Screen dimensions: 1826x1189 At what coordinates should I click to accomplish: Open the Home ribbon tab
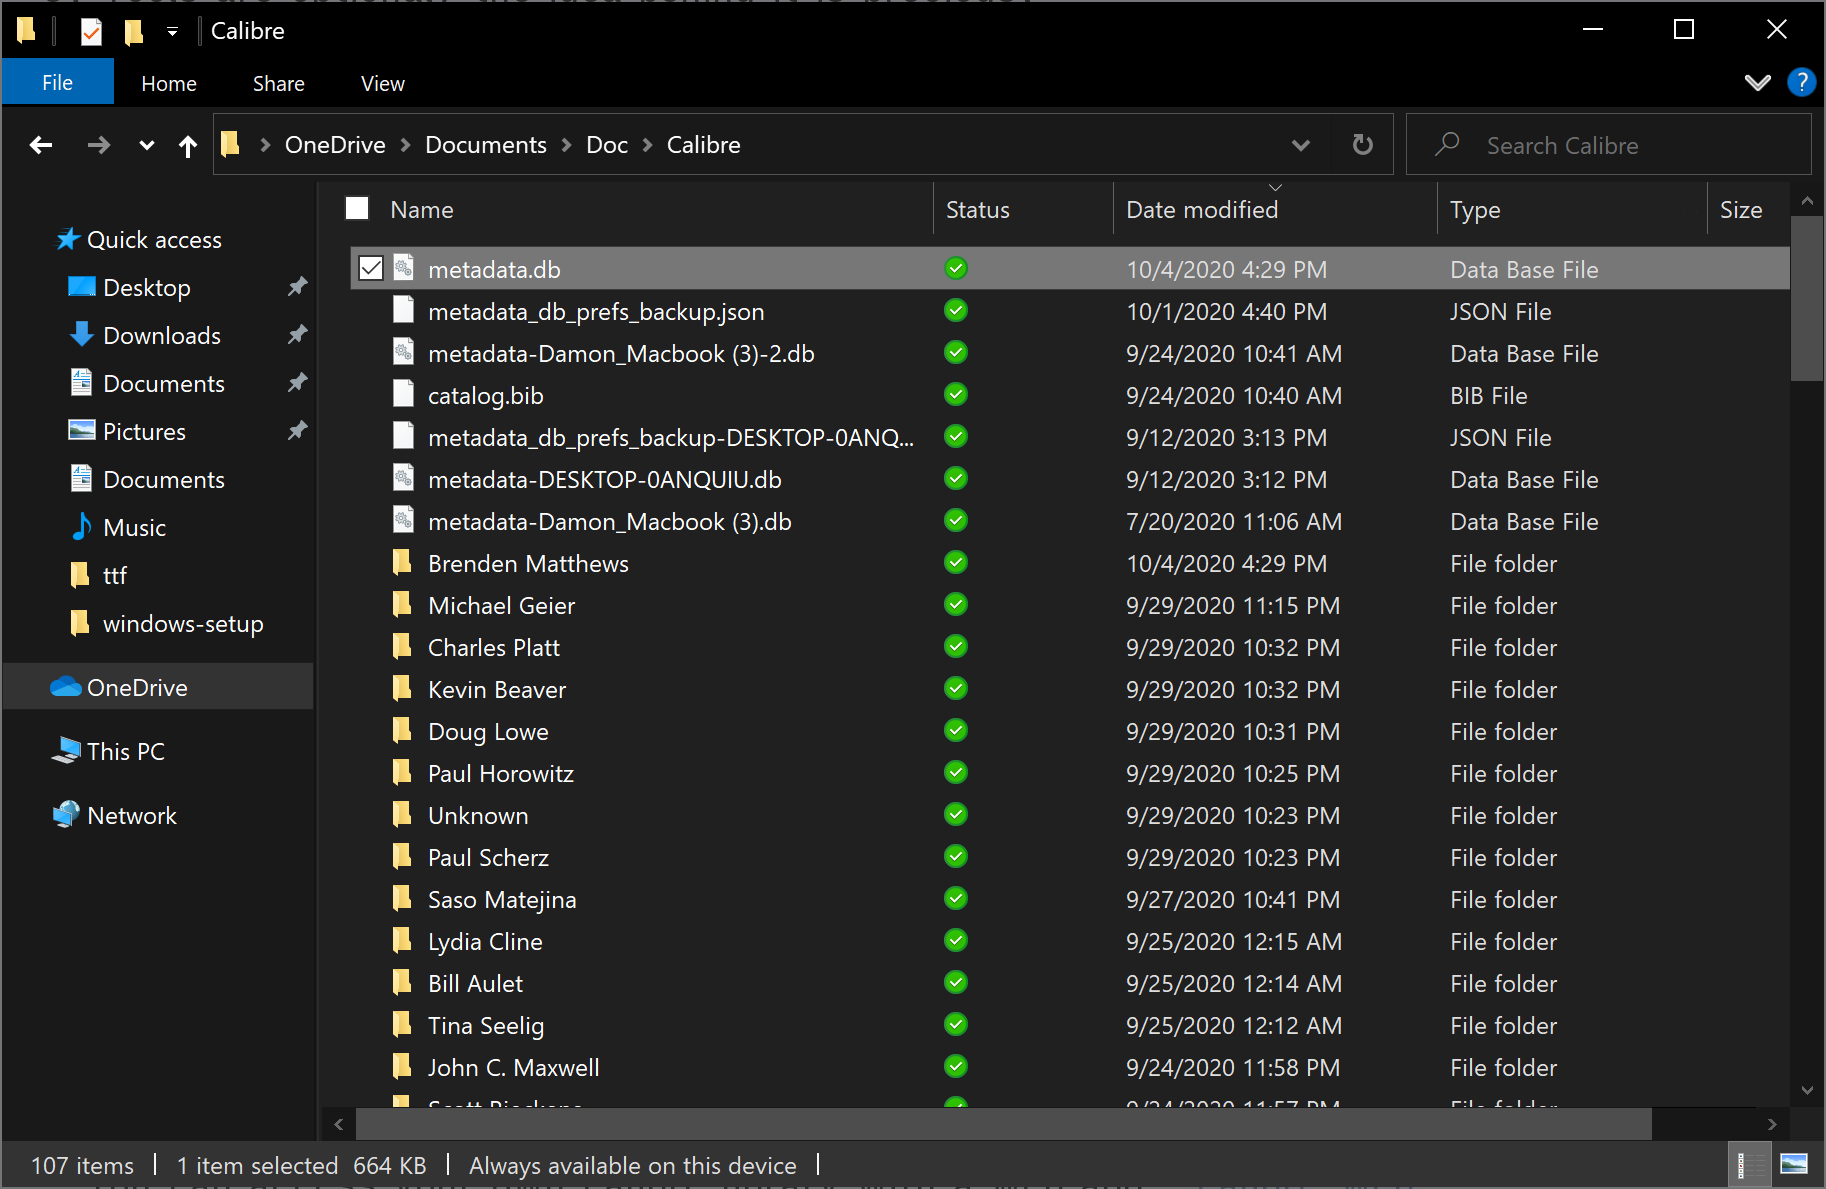click(x=168, y=84)
